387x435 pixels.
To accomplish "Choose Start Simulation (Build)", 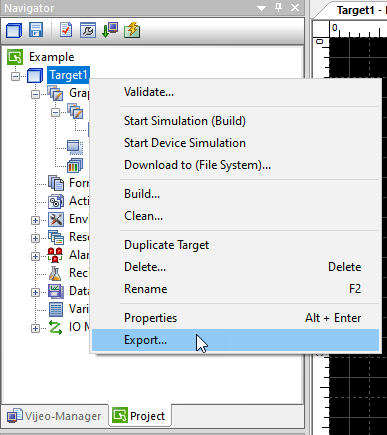I will coord(235,121).
